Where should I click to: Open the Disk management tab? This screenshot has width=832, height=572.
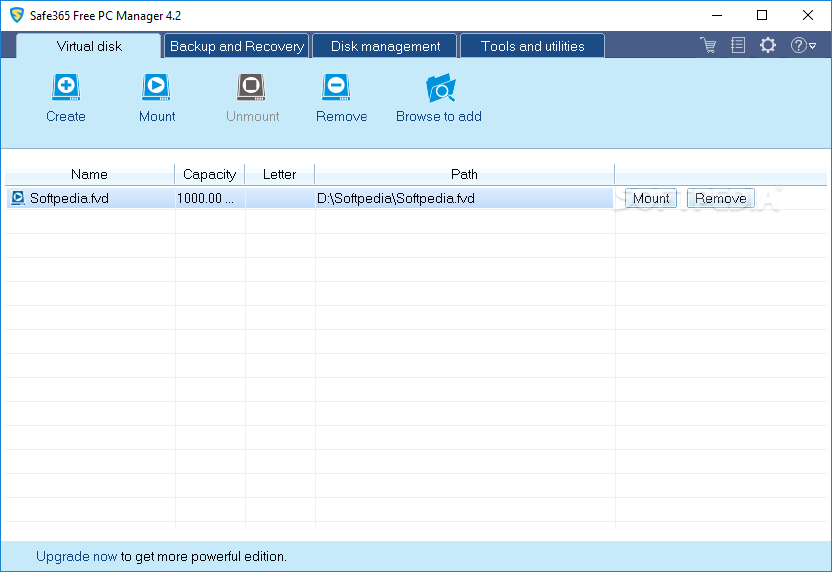tap(385, 46)
